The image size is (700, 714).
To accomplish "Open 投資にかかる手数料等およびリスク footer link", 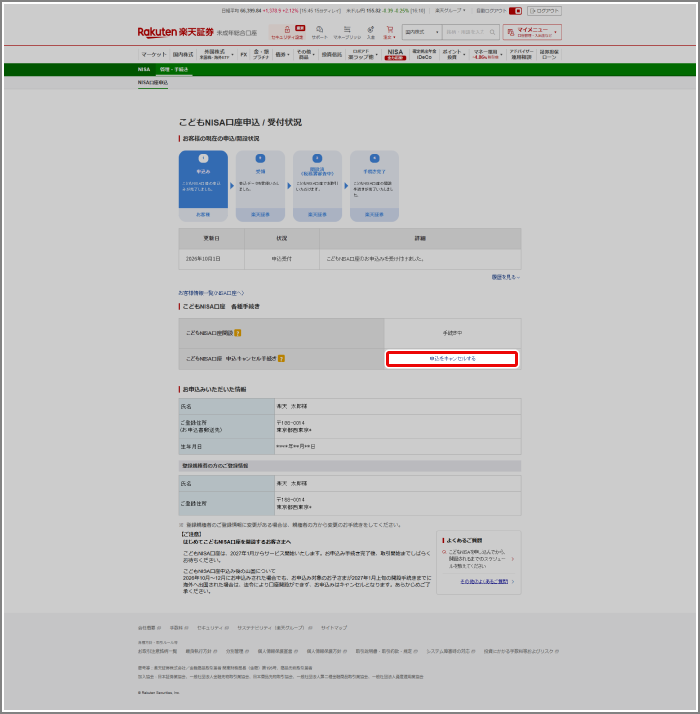I will (x=519, y=652).
